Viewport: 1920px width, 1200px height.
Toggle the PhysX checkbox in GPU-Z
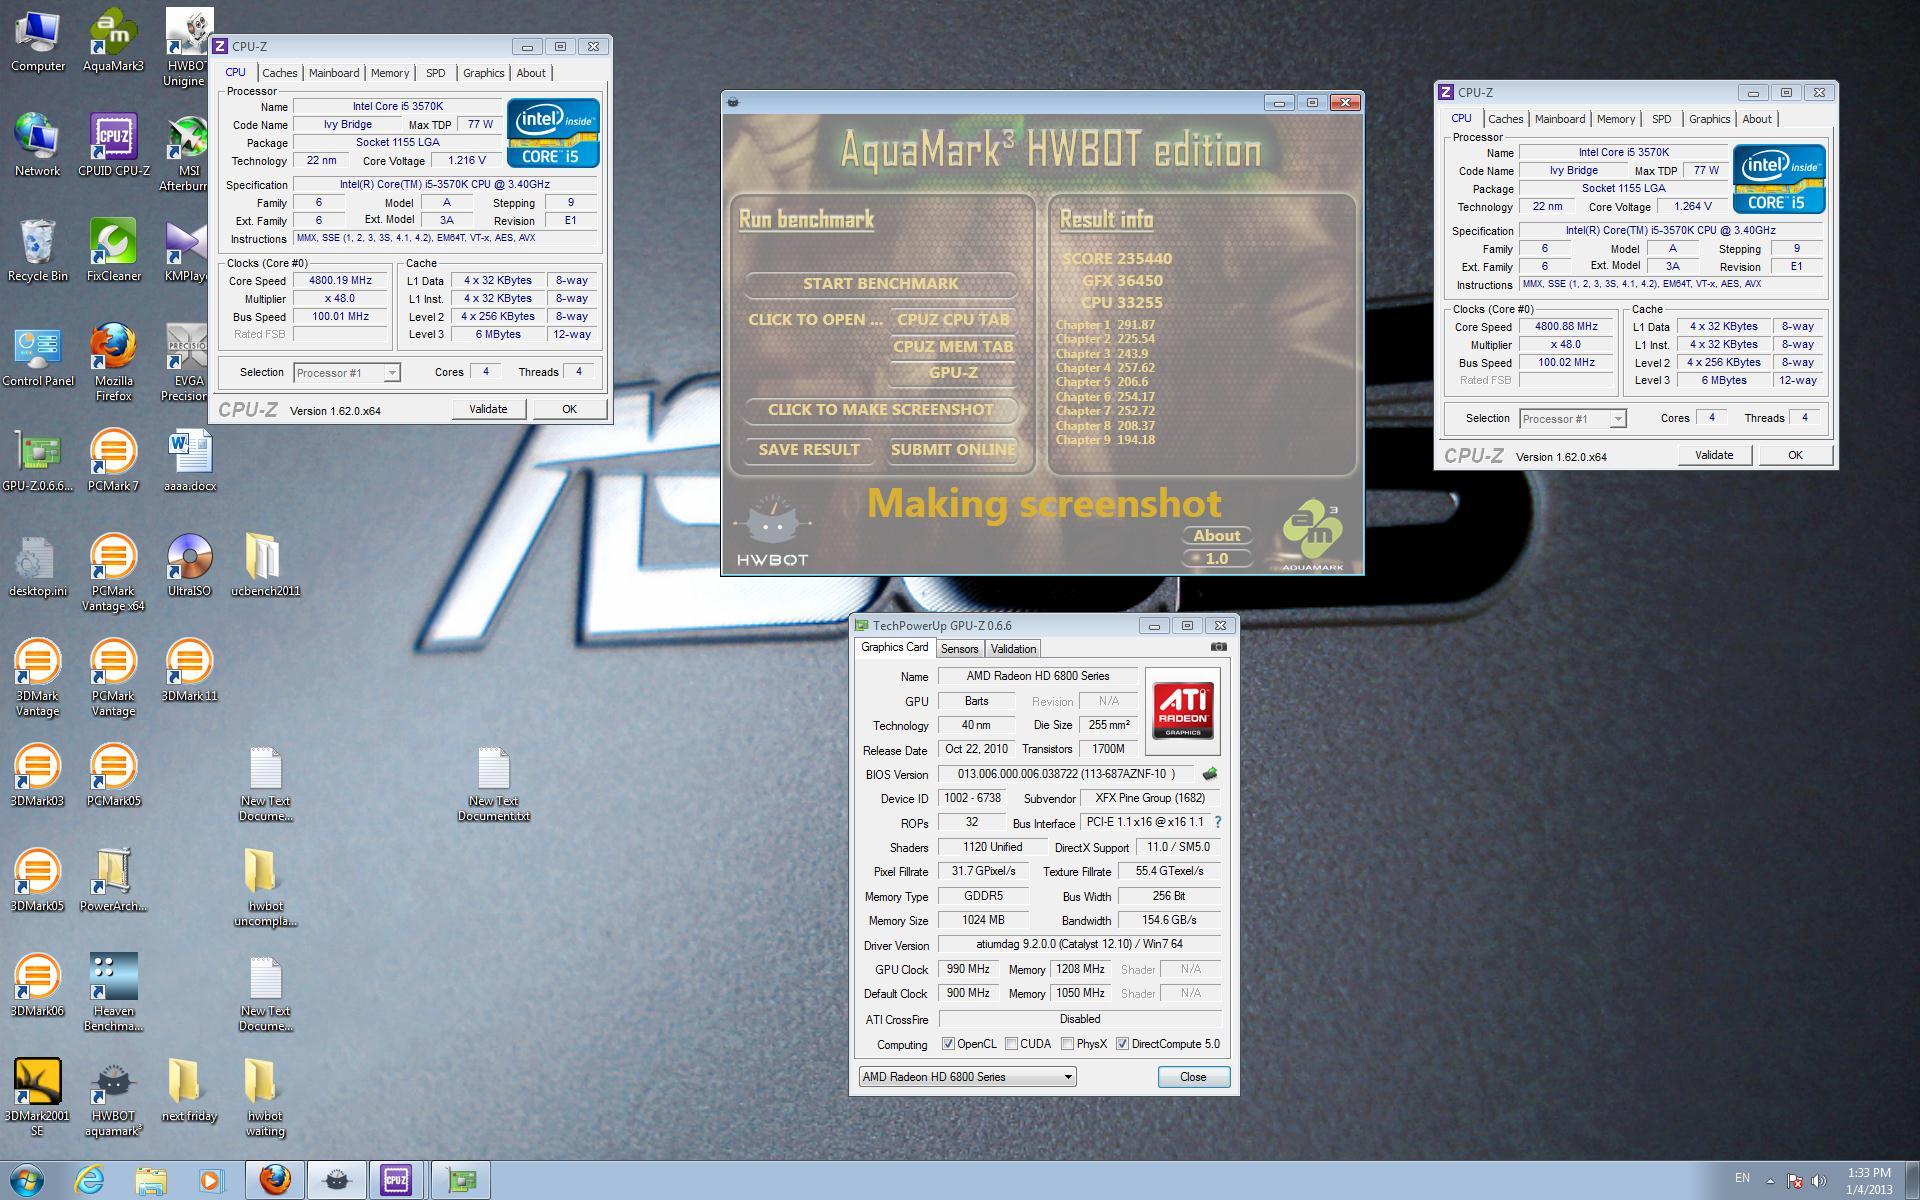pos(1068,1044)
